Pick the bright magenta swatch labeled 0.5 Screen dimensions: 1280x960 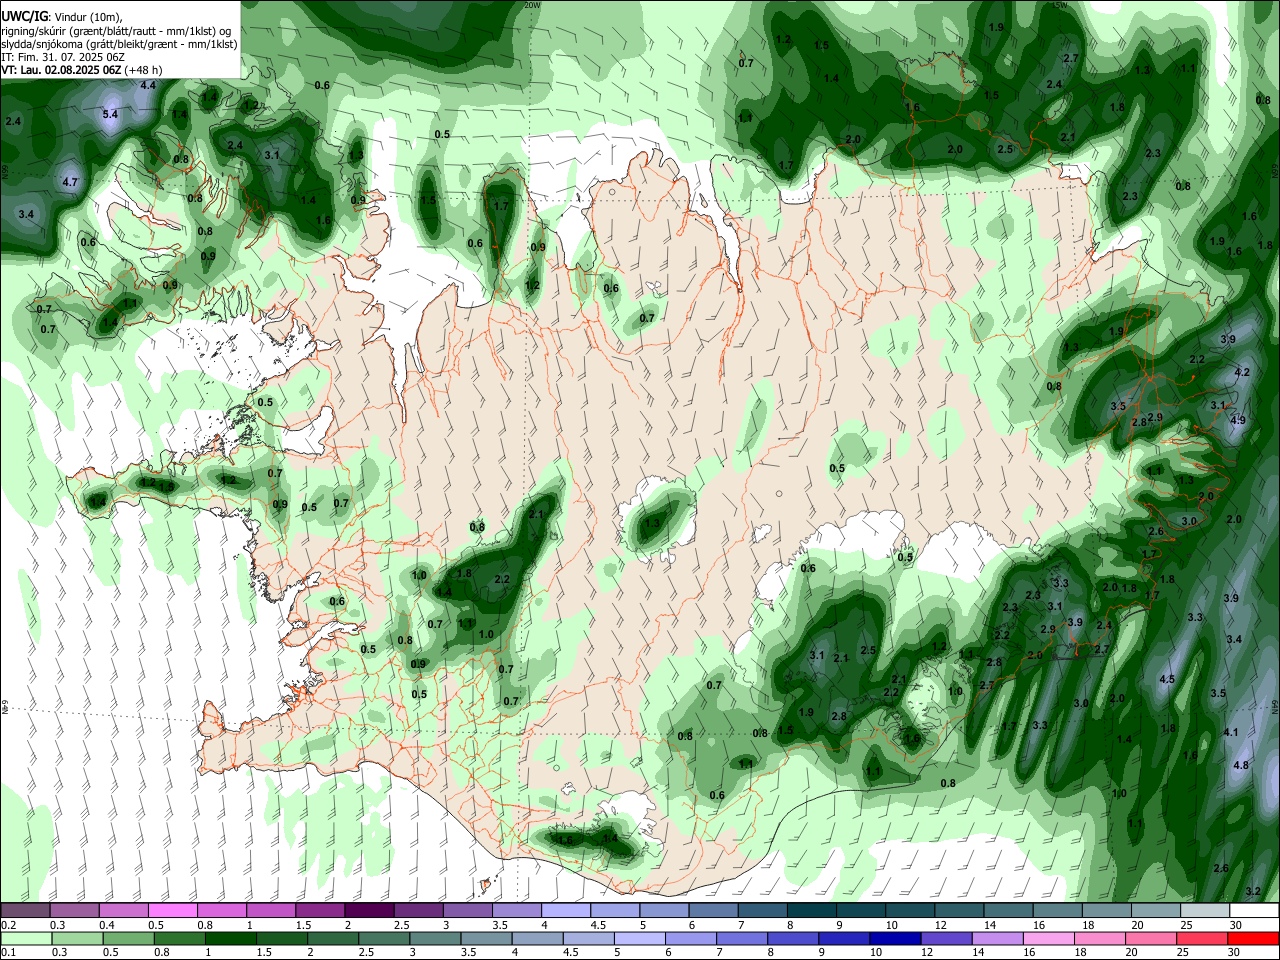172,911
